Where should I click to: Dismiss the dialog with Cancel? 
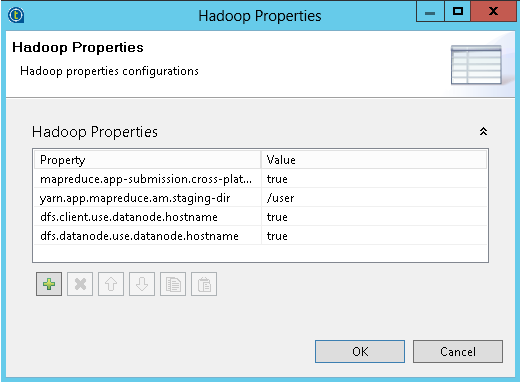click(x=458, y=351)
